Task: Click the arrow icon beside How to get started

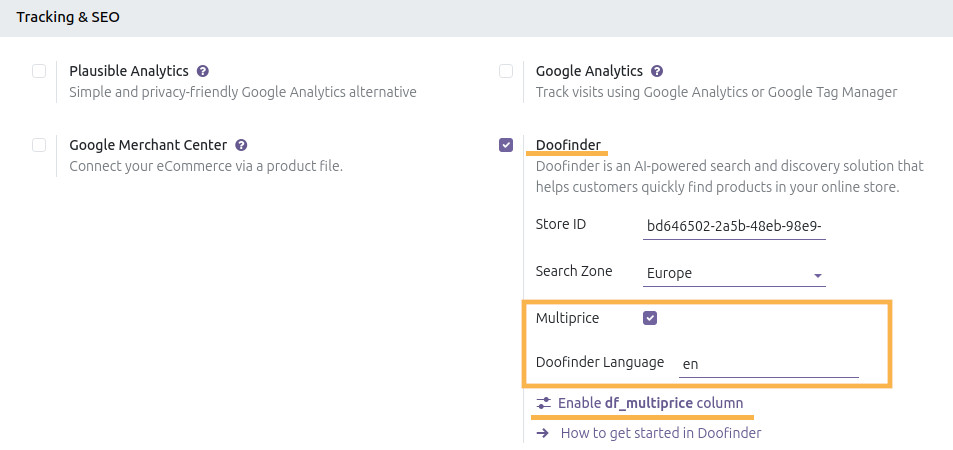Action: 543,433
